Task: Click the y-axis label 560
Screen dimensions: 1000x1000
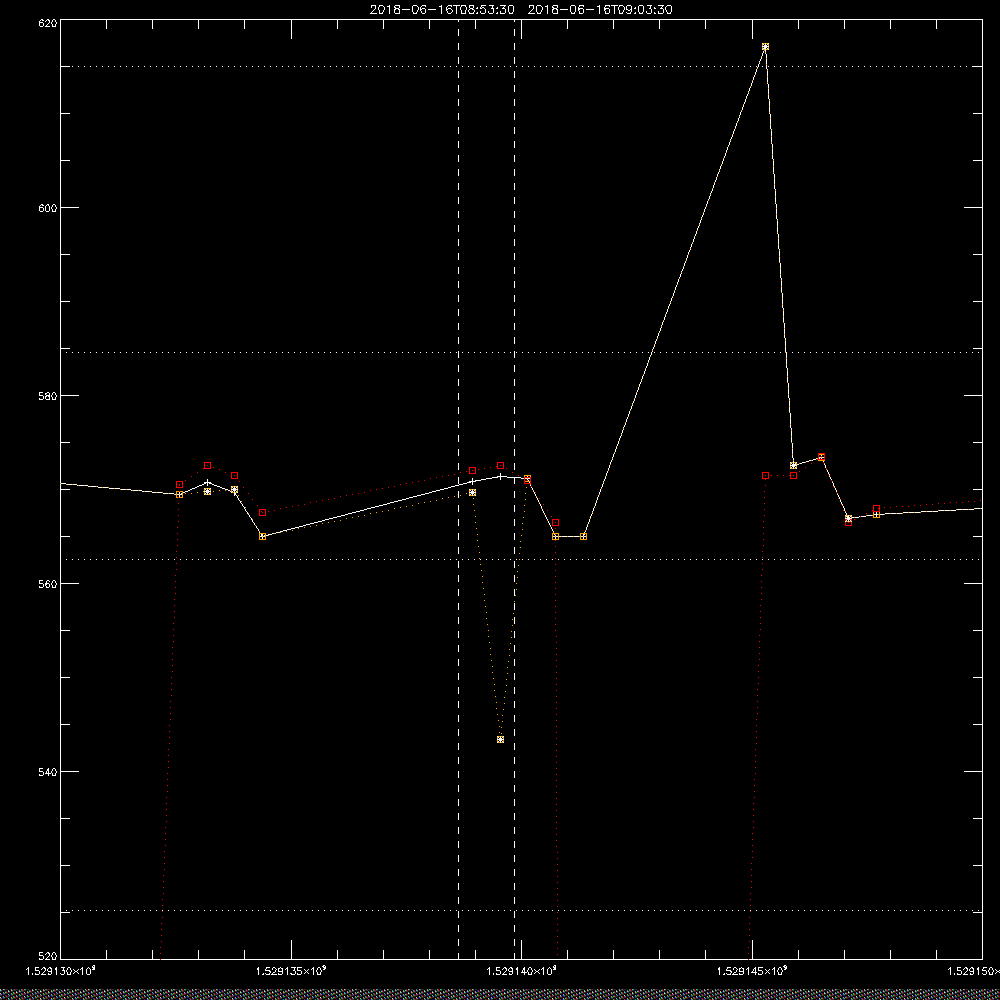Action: [x=48, y=584]
